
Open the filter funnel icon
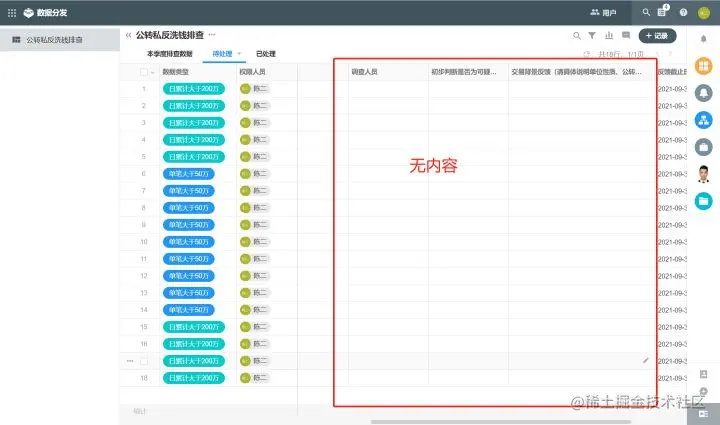click(x=592, y=35)
